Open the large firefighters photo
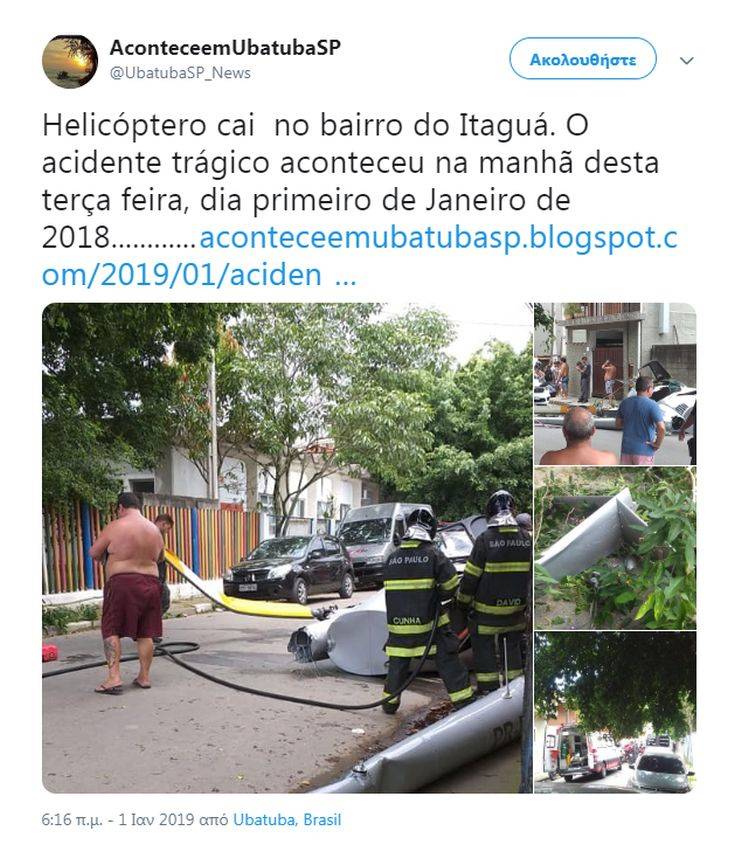735x845 pixels. (287, 548)
